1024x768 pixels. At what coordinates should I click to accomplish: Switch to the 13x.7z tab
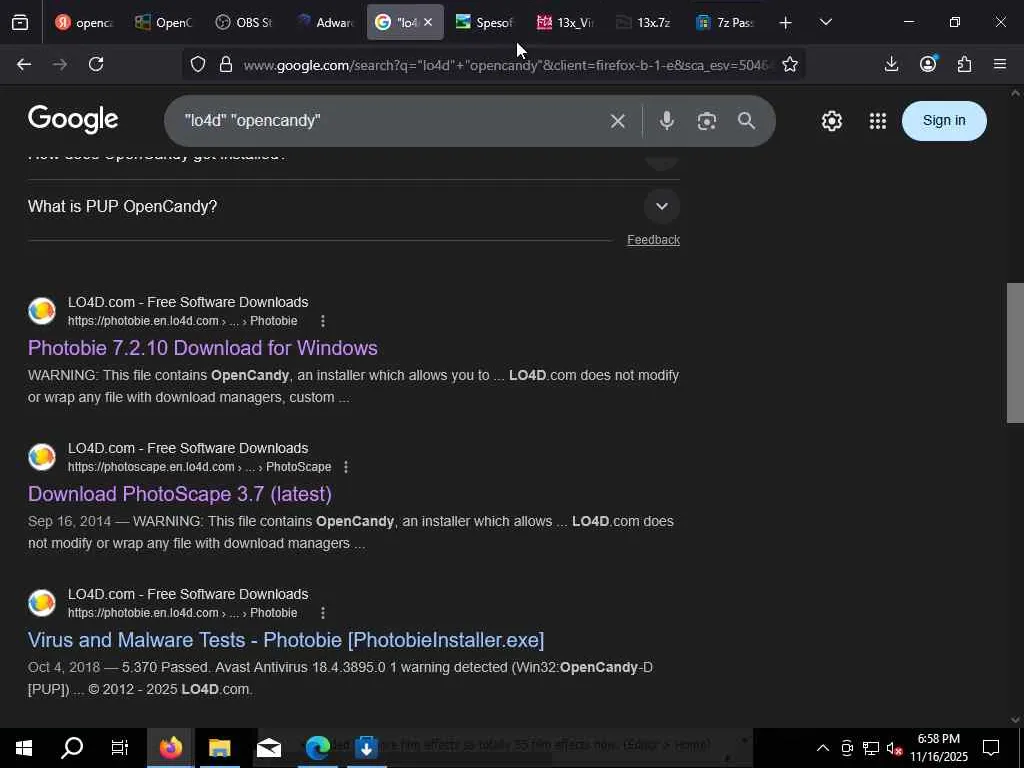coord(645,22)
